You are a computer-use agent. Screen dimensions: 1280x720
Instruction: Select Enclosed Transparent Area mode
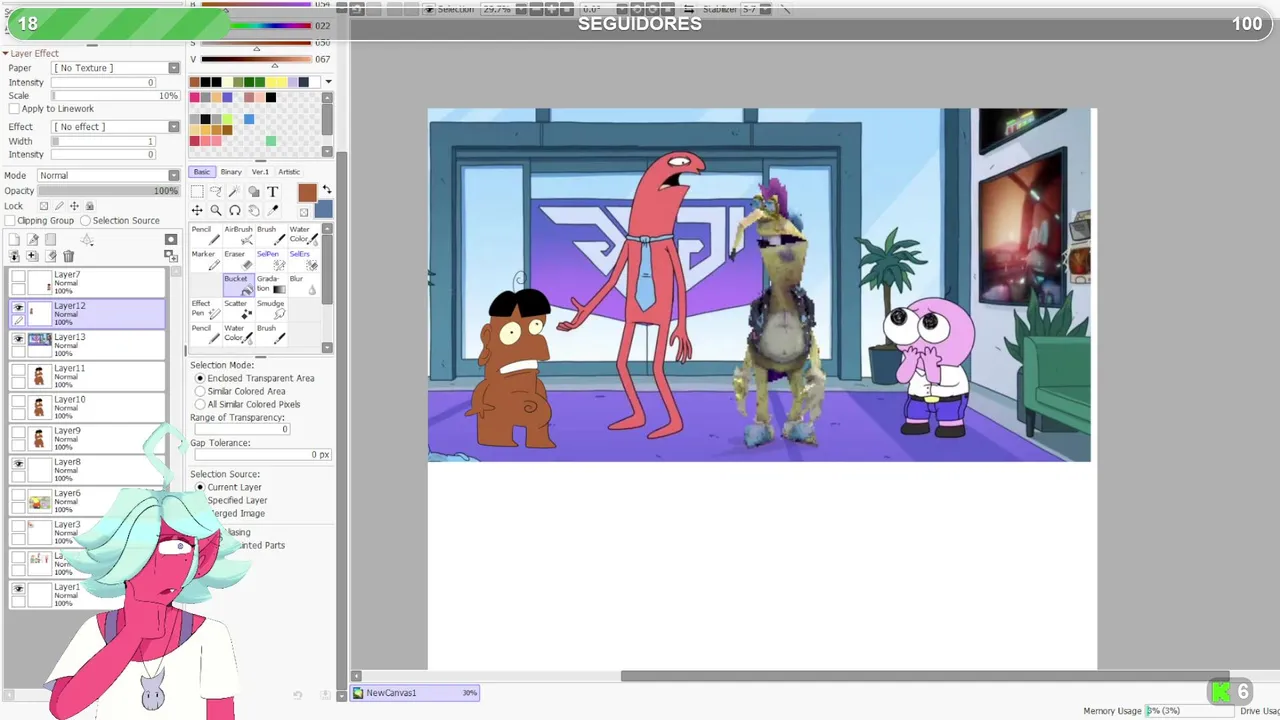pos(200,378)
